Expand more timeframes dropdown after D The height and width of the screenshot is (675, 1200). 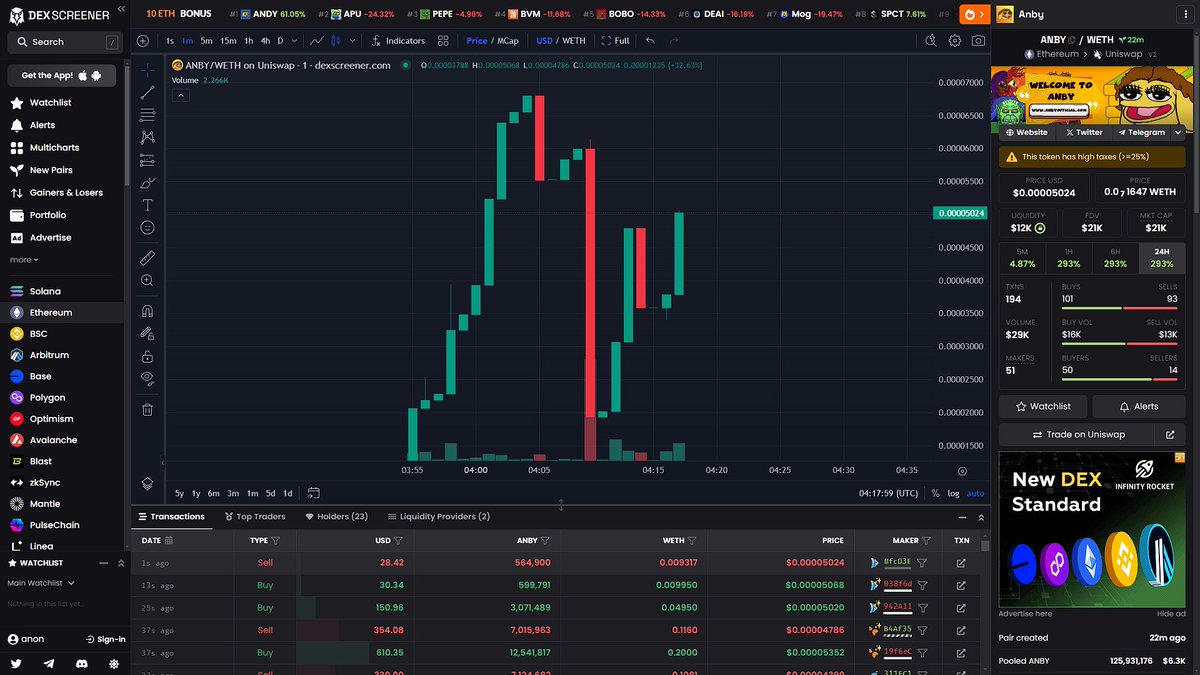point(294,41)
